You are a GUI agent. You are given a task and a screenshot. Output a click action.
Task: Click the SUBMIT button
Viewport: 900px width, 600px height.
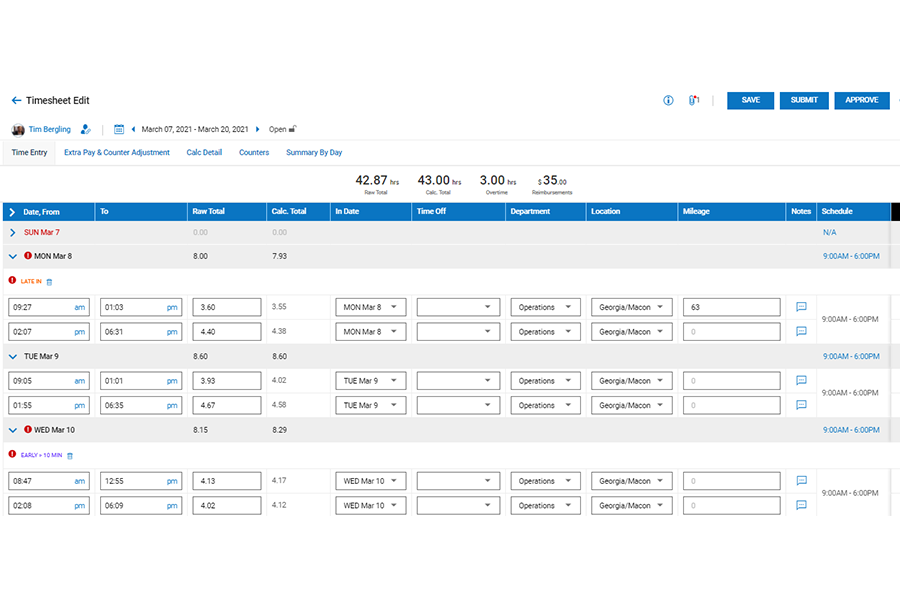coord(804,101)
